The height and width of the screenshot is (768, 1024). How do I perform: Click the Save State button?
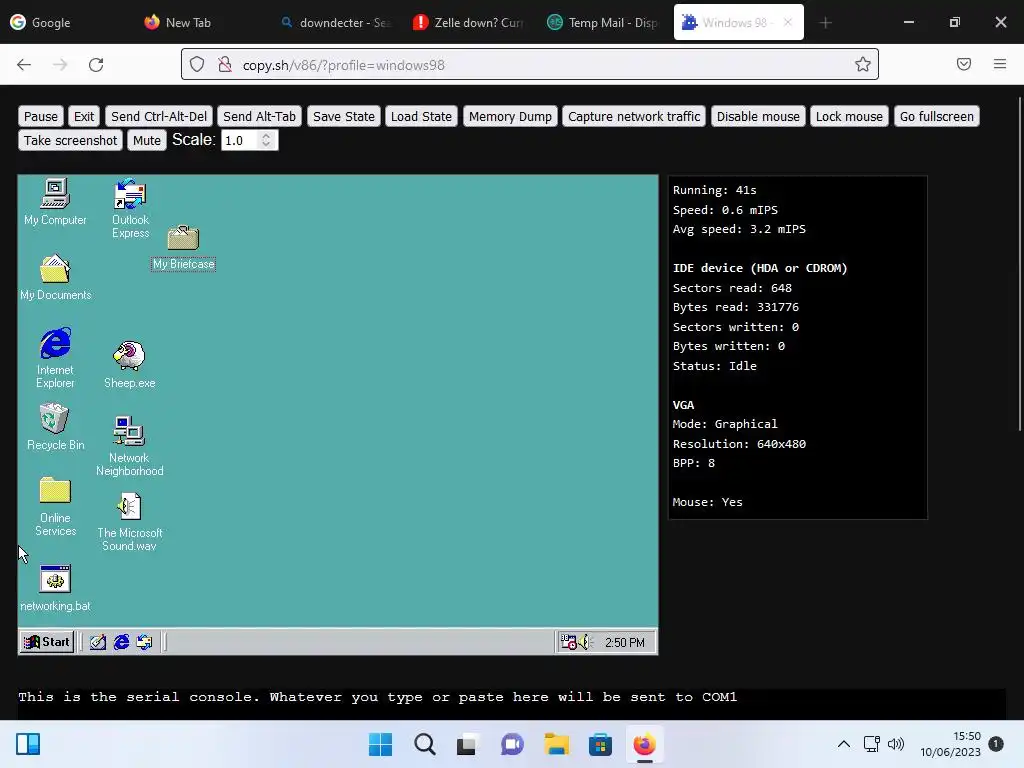pos(344,116)
